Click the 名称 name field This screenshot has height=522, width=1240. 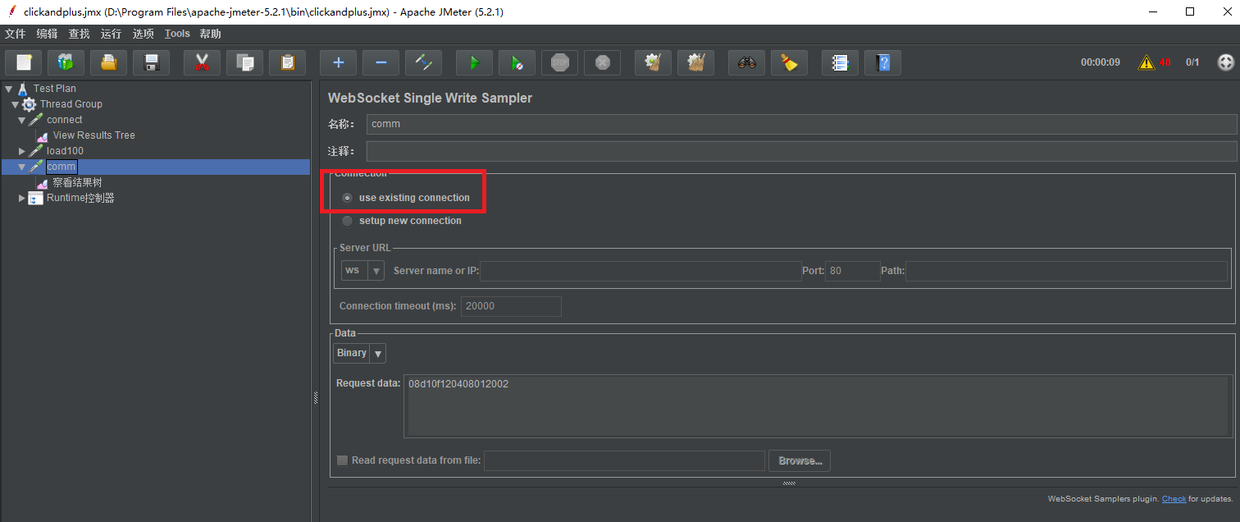click(x=800, y=124)
